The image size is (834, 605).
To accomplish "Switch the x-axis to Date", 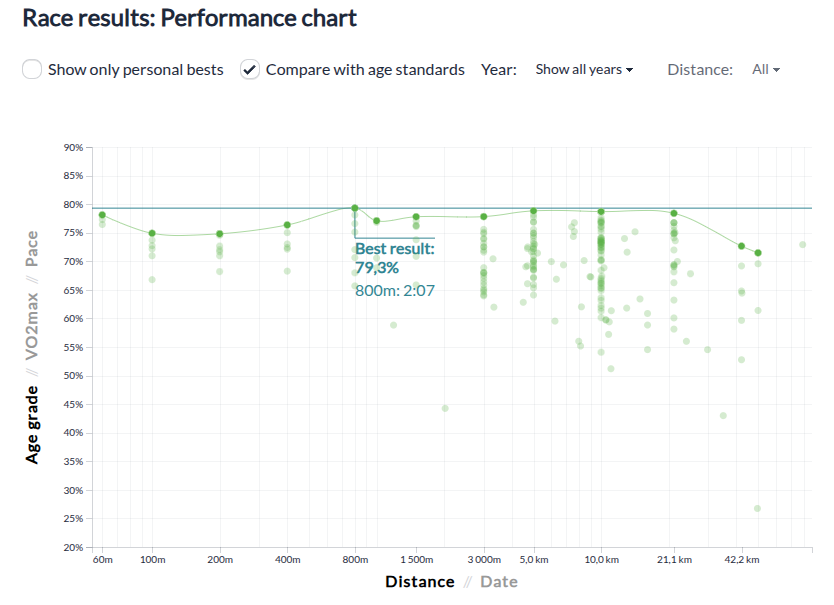I will click(499, 581).
